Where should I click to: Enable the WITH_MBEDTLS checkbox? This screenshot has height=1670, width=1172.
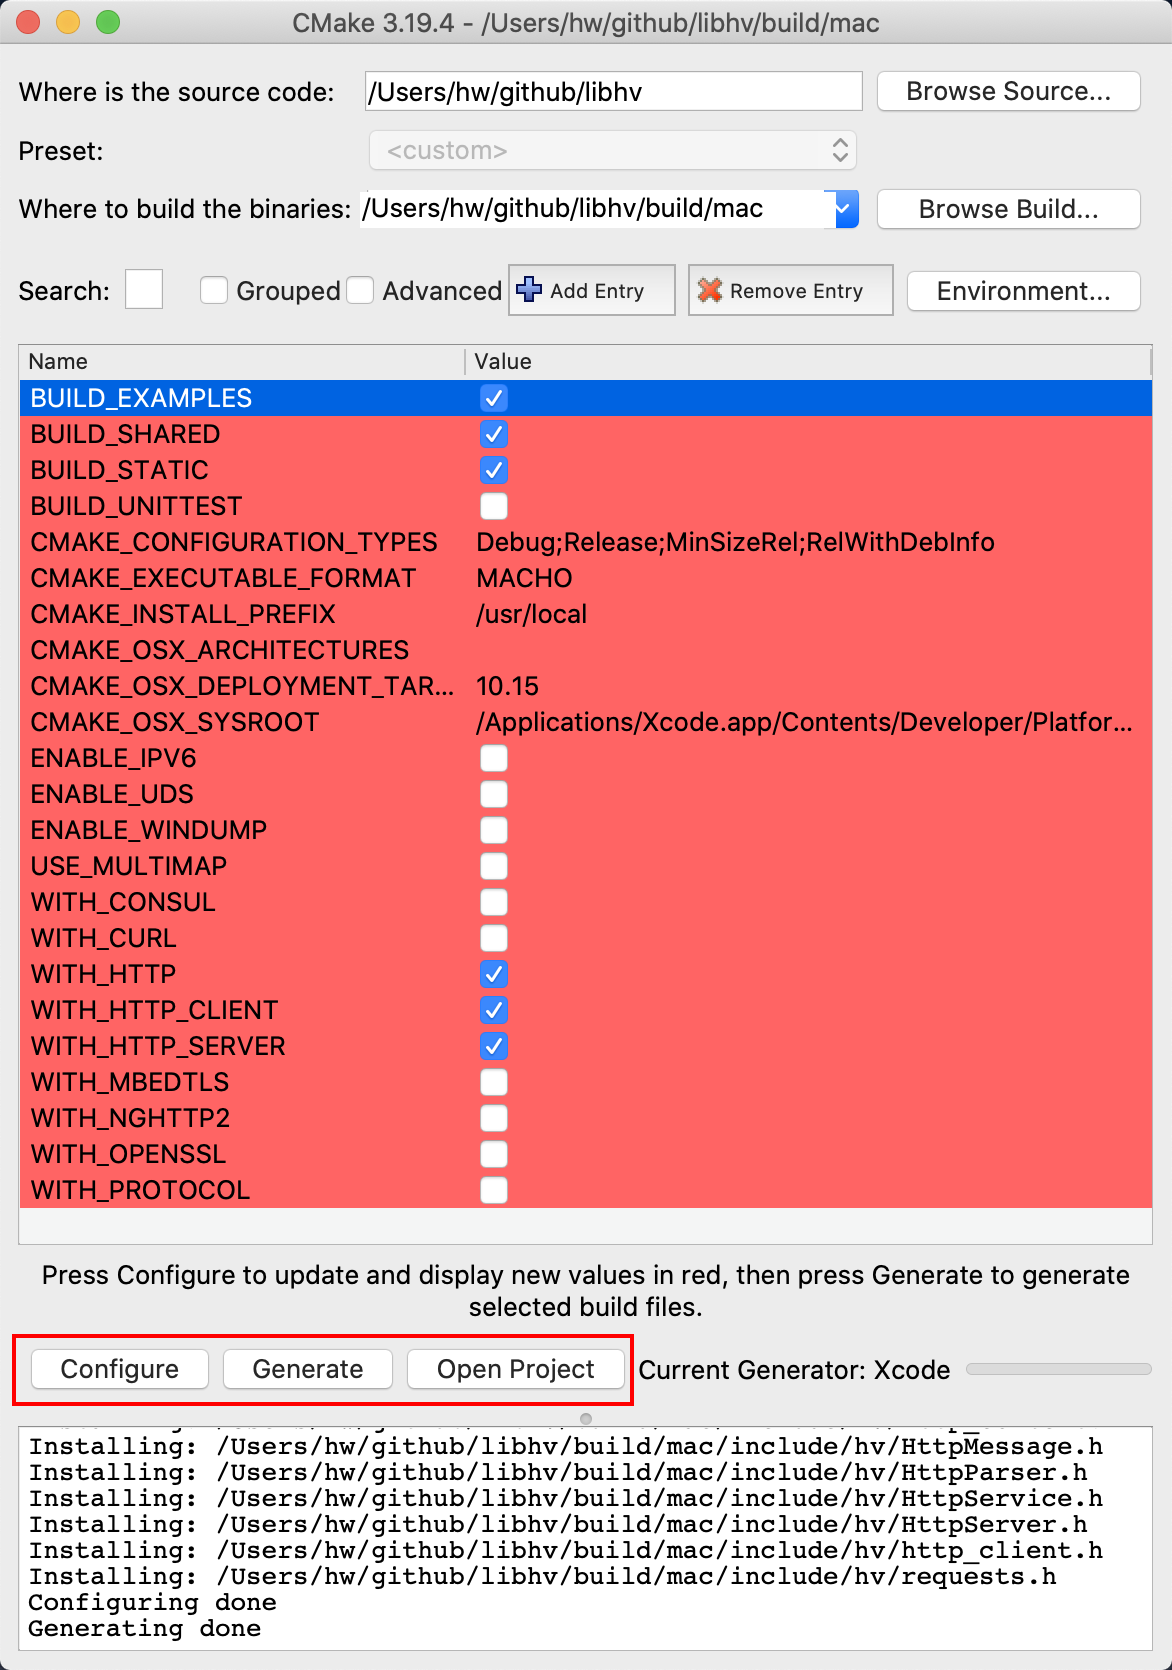[x=494, y=1082]
